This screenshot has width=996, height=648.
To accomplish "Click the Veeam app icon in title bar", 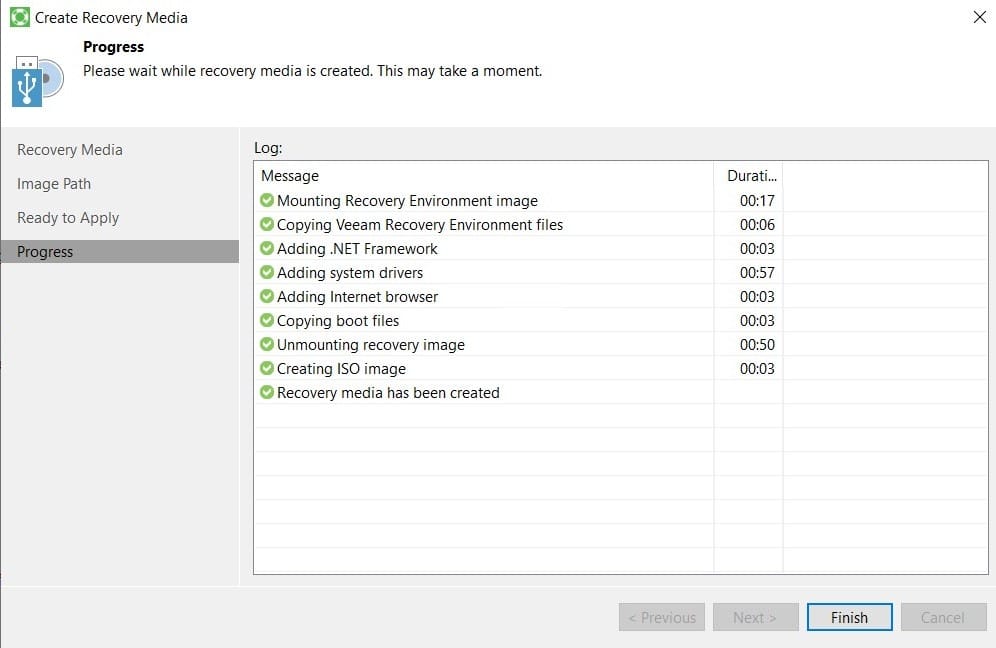I will 20,17.
